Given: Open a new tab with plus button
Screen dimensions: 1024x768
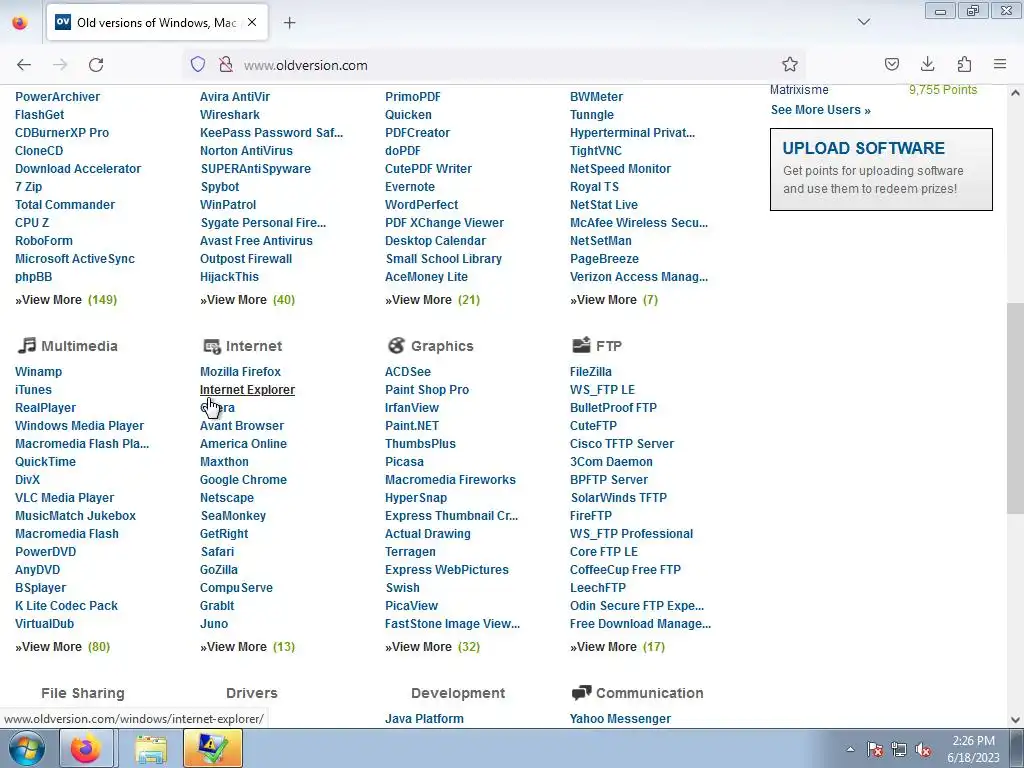Looking at the screenshot, I should pyautogui.click(x=289, y=23).
